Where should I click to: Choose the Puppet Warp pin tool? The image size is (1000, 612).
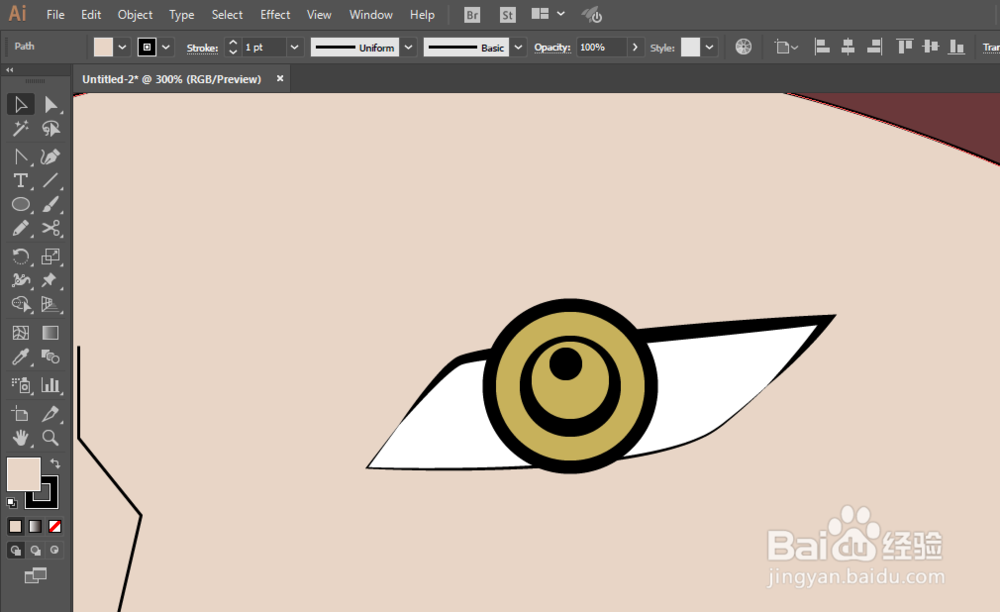click(x=50, y=280)
